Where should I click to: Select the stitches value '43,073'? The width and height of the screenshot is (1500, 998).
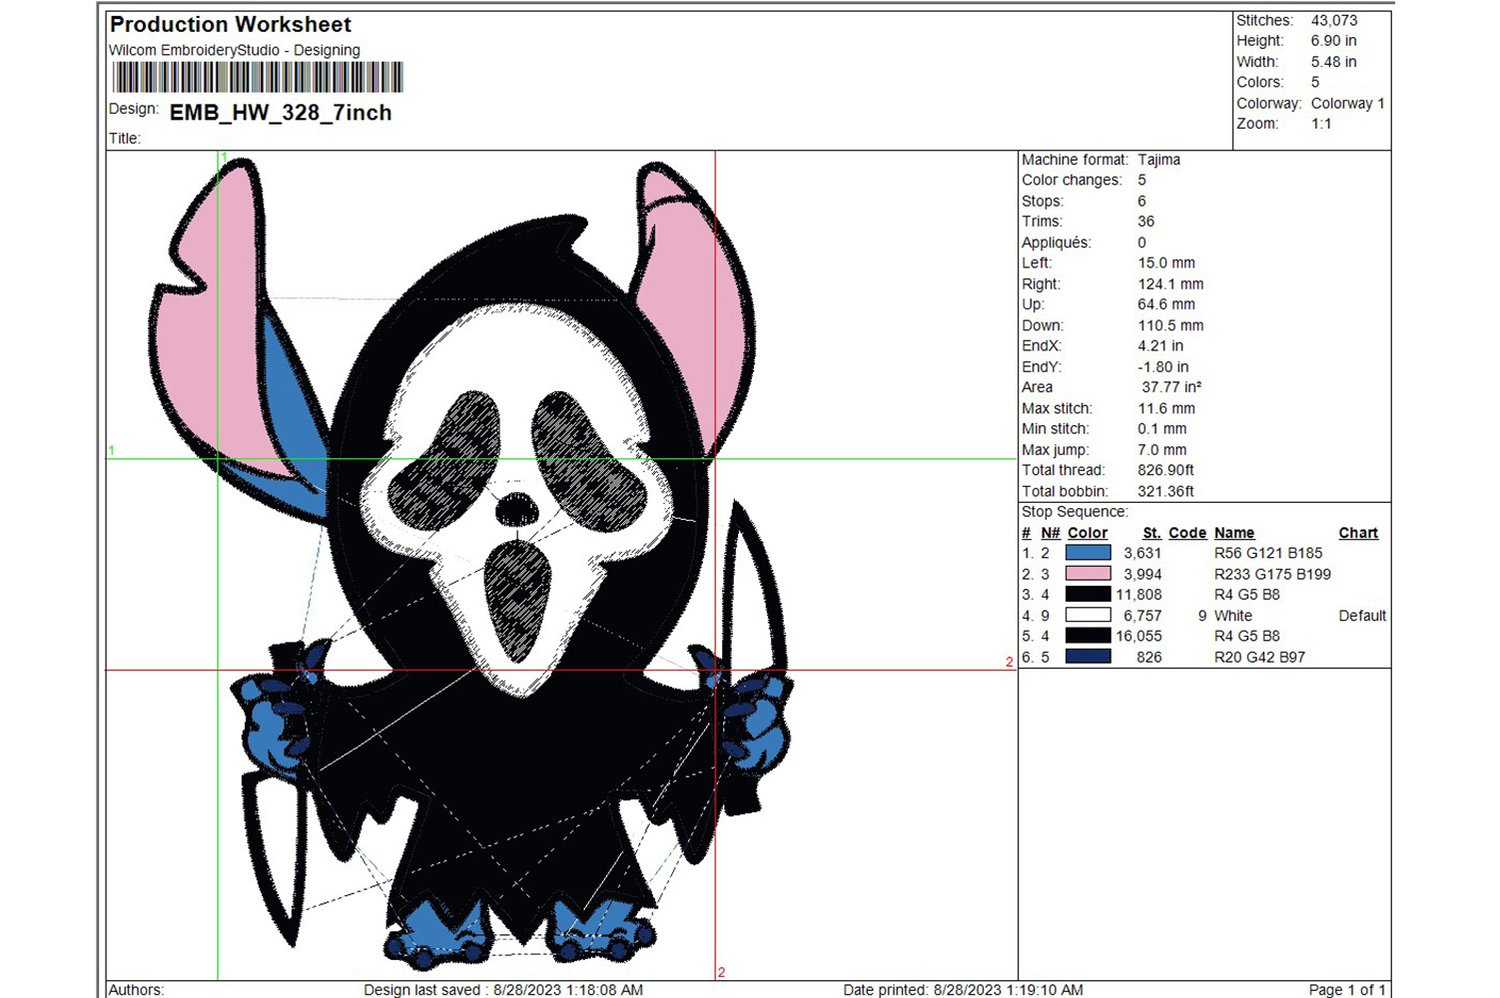coord(1334,20)
